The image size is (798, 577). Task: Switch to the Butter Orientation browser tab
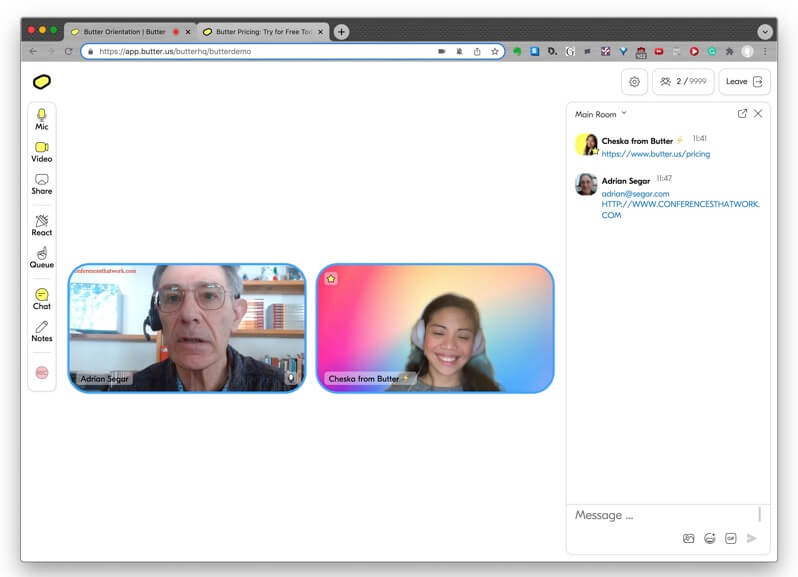tap(124, 32)
